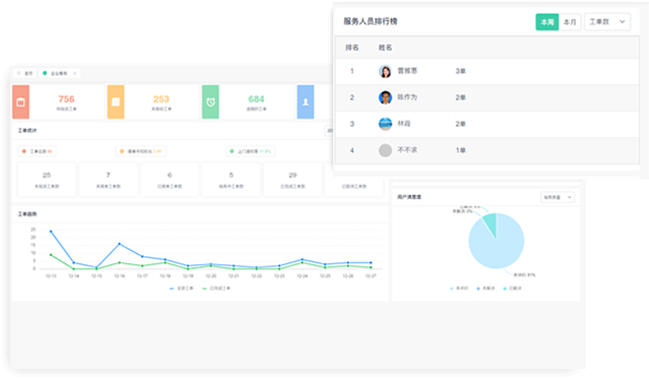Viewport: 649px width, 379px height.
Task: Toggle the green line series in chart legend
Action: point(216,288)
